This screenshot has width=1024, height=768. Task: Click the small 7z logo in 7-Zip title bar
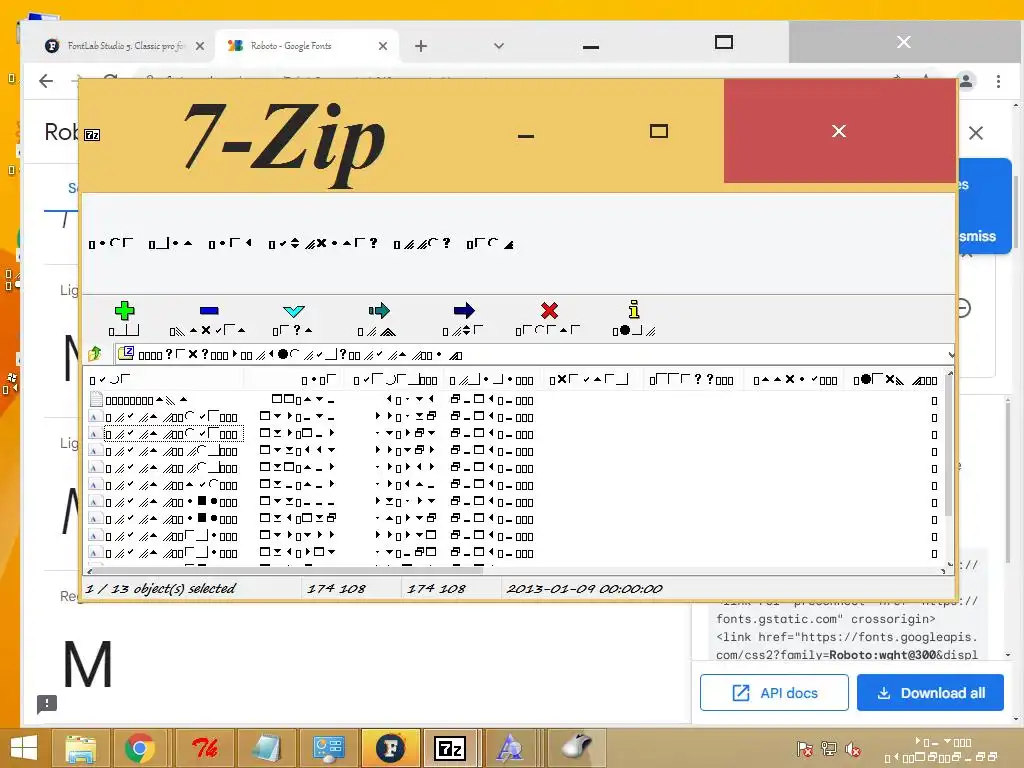pyautogui.click(x=92, y=135)
